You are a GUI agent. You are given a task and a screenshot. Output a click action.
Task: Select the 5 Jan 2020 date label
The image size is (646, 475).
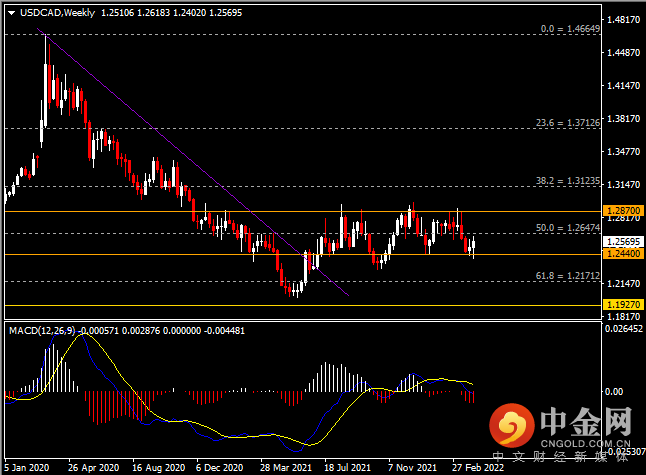point(27,468)
